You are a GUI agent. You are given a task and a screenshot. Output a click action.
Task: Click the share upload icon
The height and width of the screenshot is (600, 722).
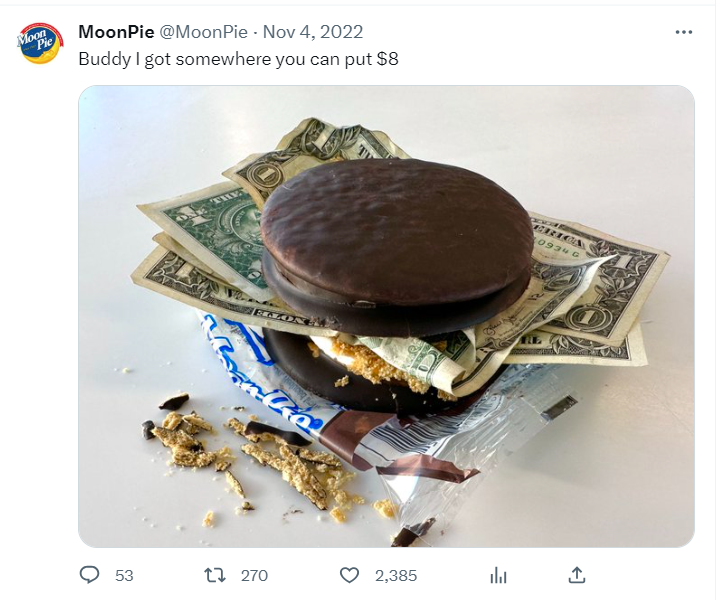click(576, 575)
